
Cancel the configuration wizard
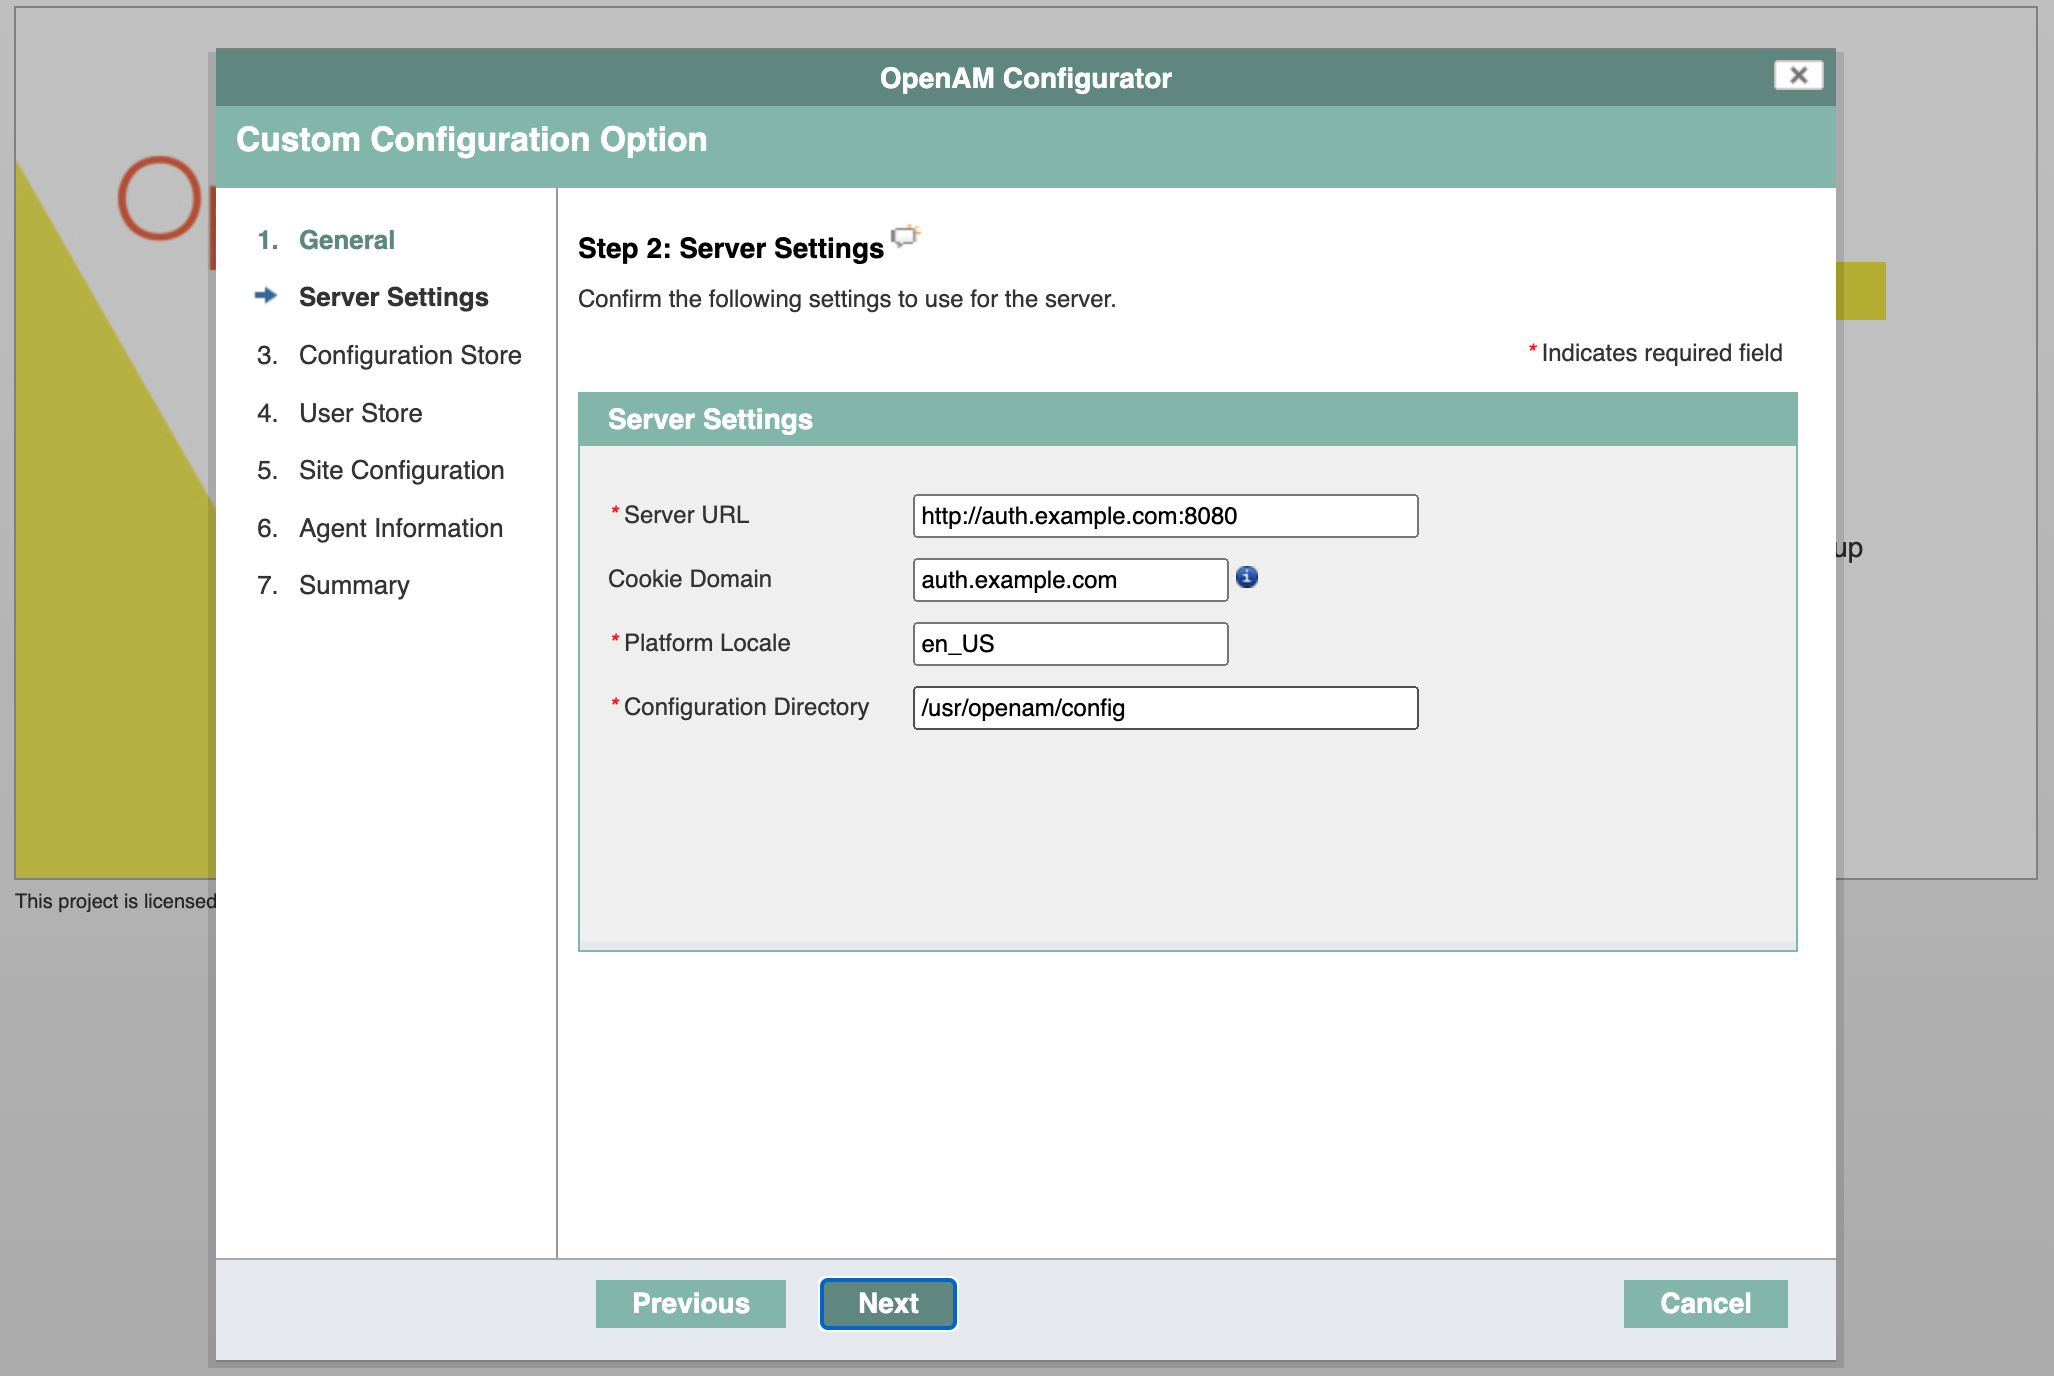(1705, 1303)
